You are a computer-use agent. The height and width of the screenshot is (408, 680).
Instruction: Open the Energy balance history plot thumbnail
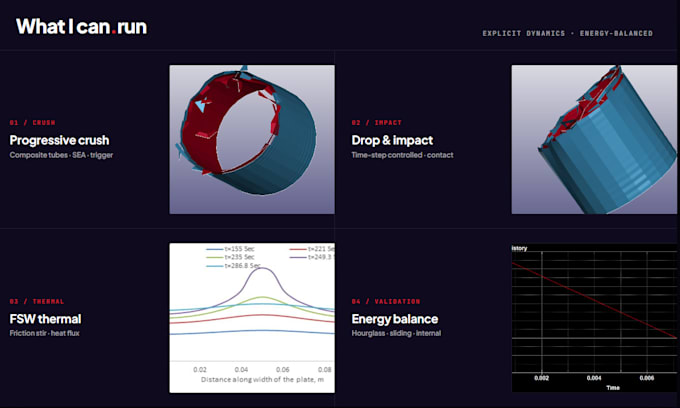(x=594, y=318)
